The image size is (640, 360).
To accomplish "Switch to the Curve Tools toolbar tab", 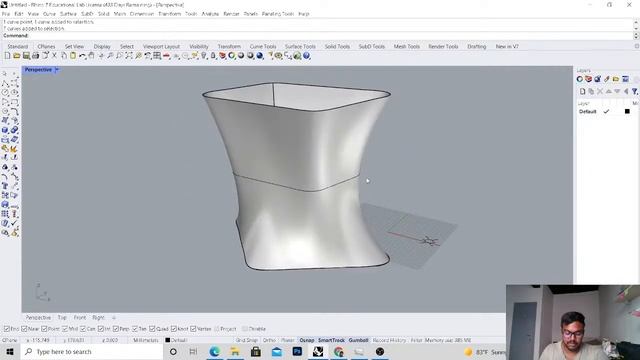I will tap(263, 47).
